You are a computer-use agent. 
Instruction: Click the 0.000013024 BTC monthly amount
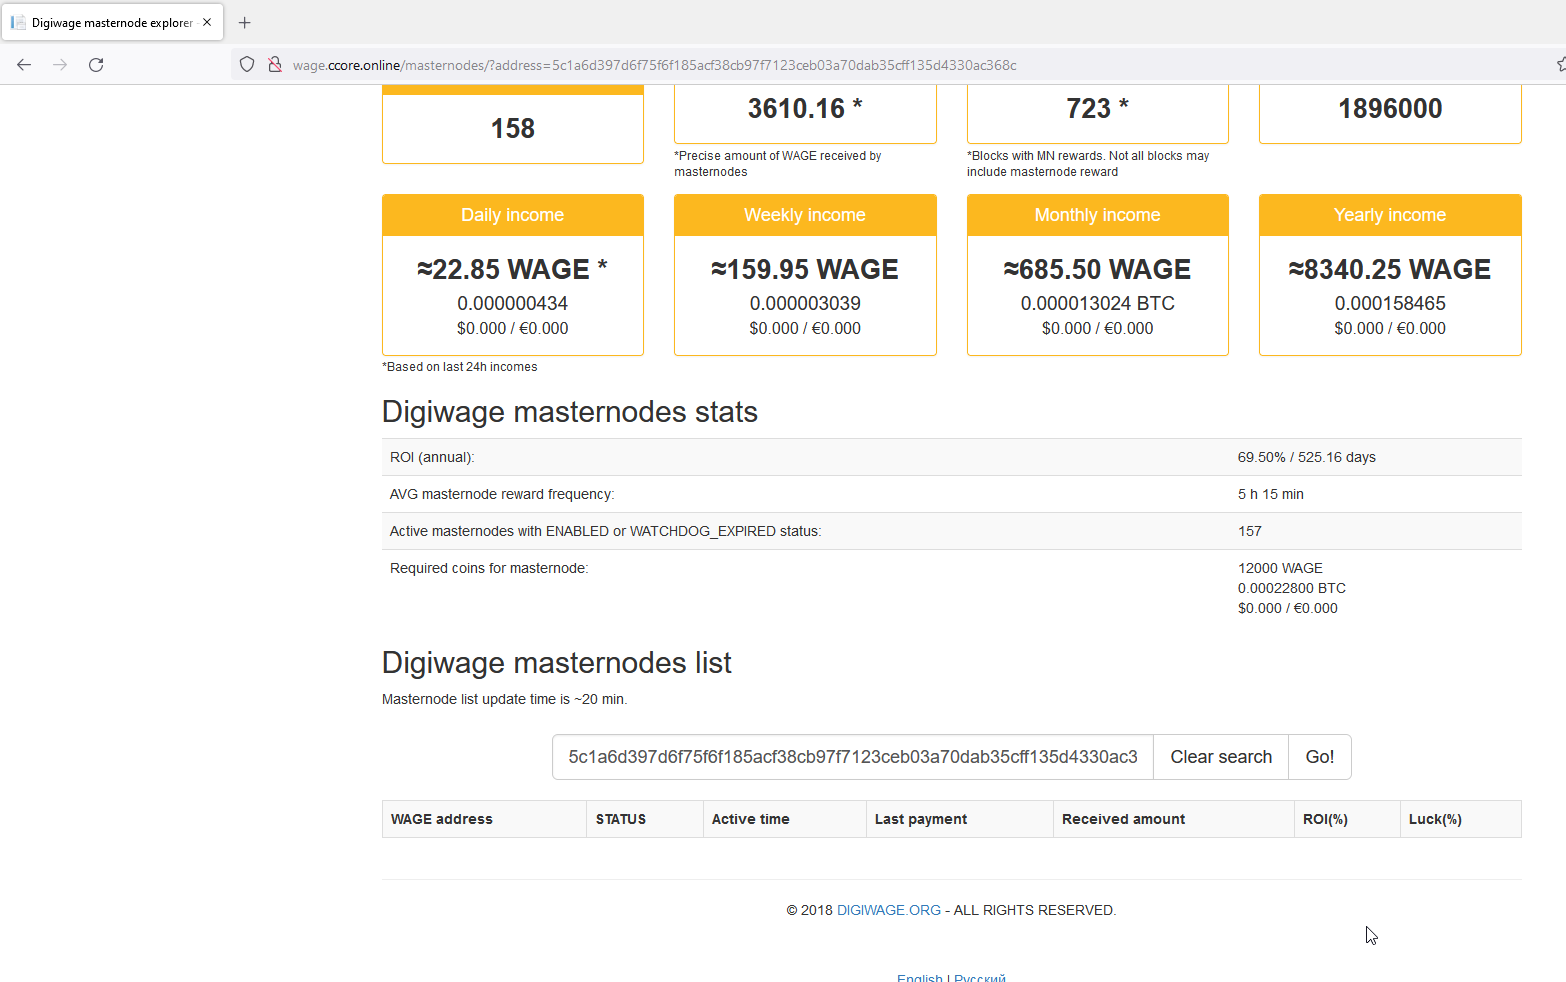[x=1098, y=303]
